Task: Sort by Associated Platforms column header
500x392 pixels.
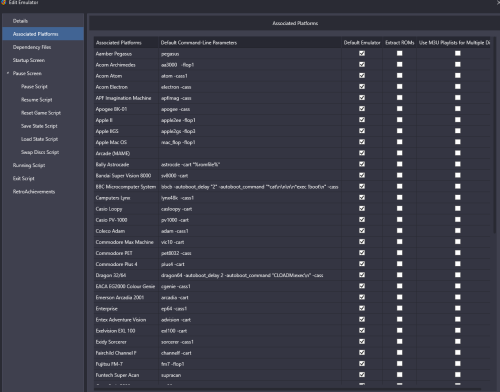Action: pyautogui.click(x=126, y=43)
